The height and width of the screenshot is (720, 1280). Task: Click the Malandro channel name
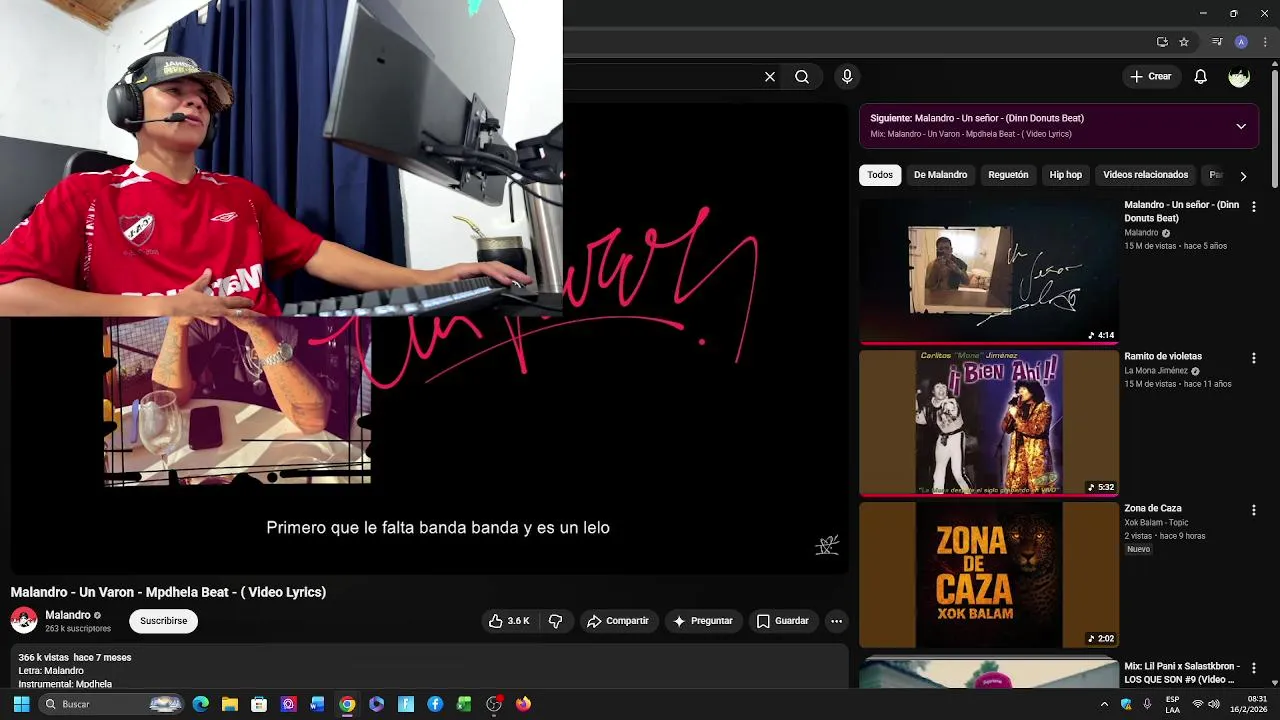68,615
